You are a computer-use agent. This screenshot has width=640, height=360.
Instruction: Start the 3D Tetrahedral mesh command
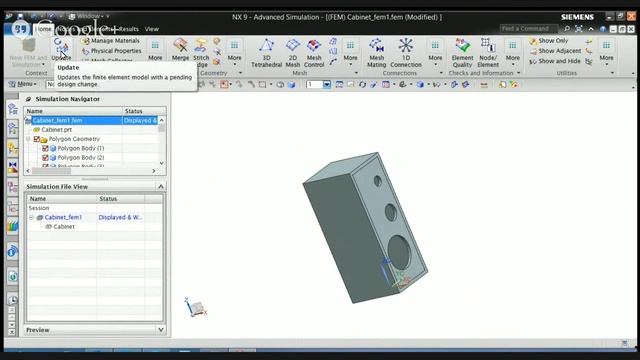click(x=266, y=53)
